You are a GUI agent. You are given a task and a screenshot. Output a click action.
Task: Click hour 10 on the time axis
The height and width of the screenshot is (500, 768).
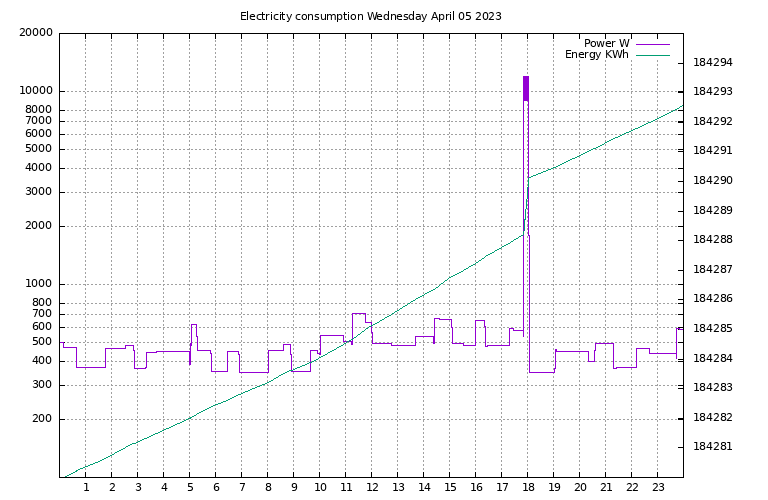[320, 487]
